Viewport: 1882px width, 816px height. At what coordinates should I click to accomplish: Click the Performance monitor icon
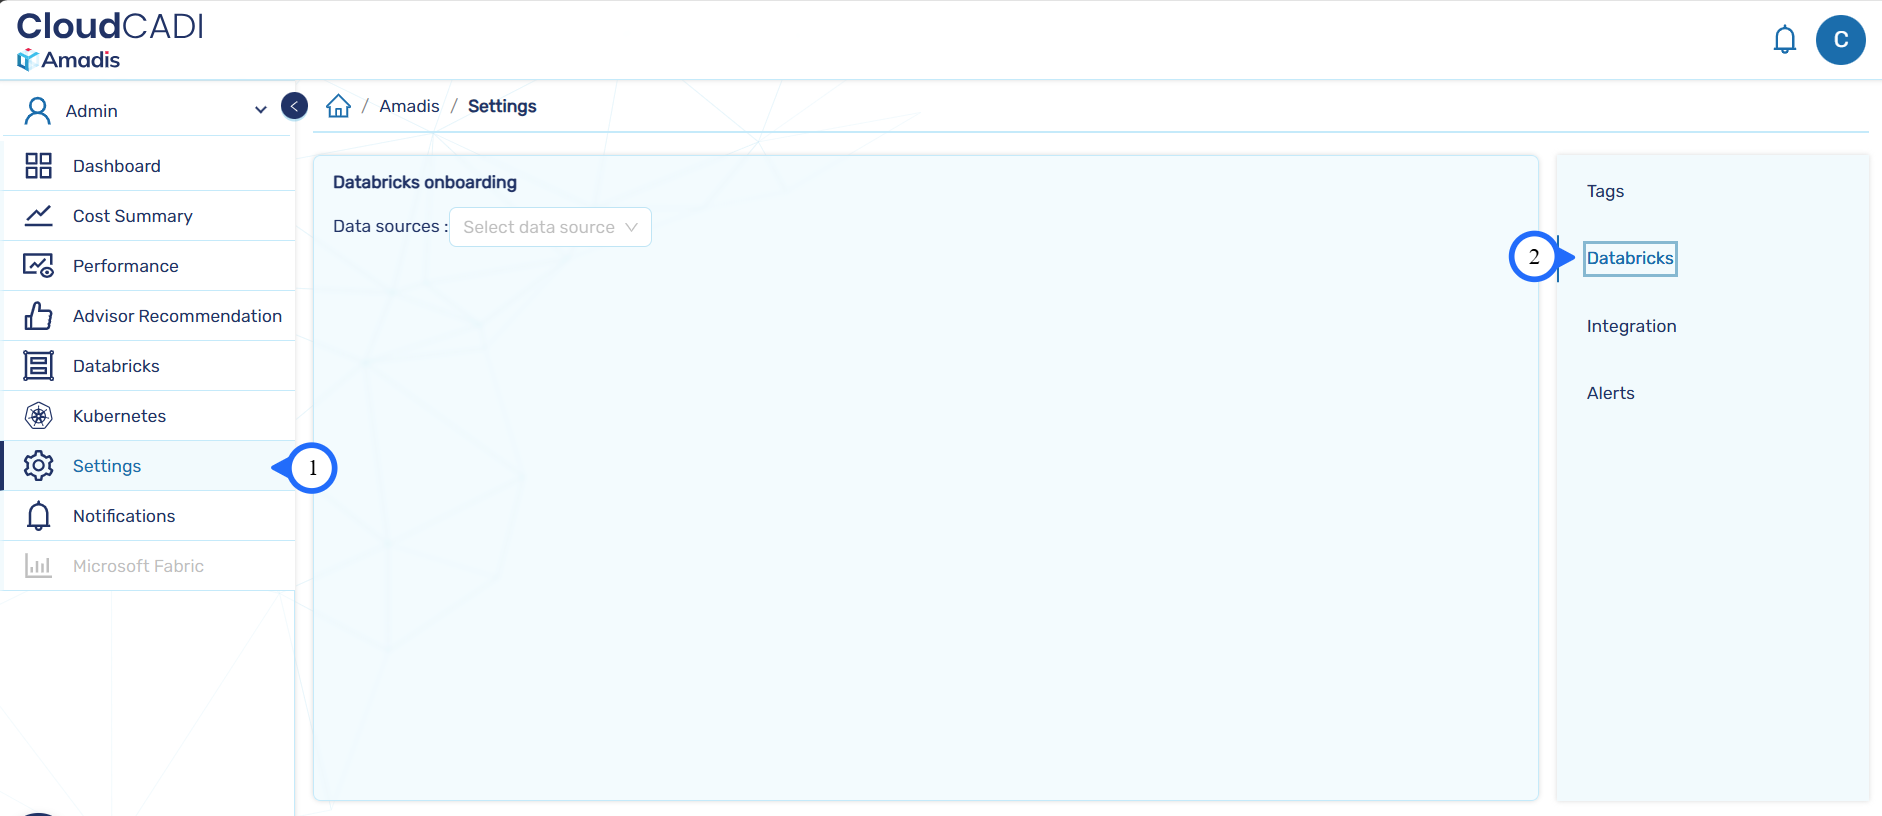(x=38, y=266)
